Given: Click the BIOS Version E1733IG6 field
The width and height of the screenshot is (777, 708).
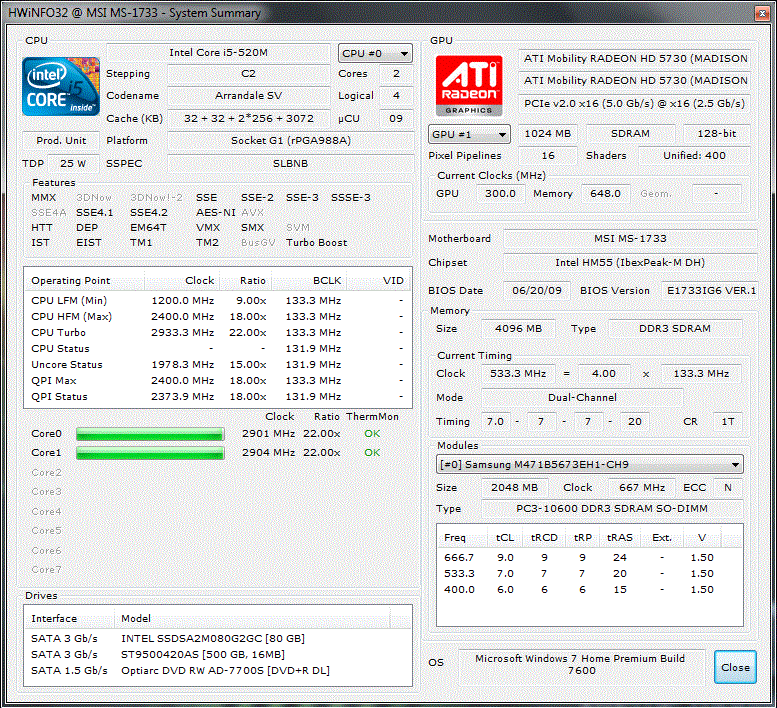Looking at the screenshot, I should 710,290.
